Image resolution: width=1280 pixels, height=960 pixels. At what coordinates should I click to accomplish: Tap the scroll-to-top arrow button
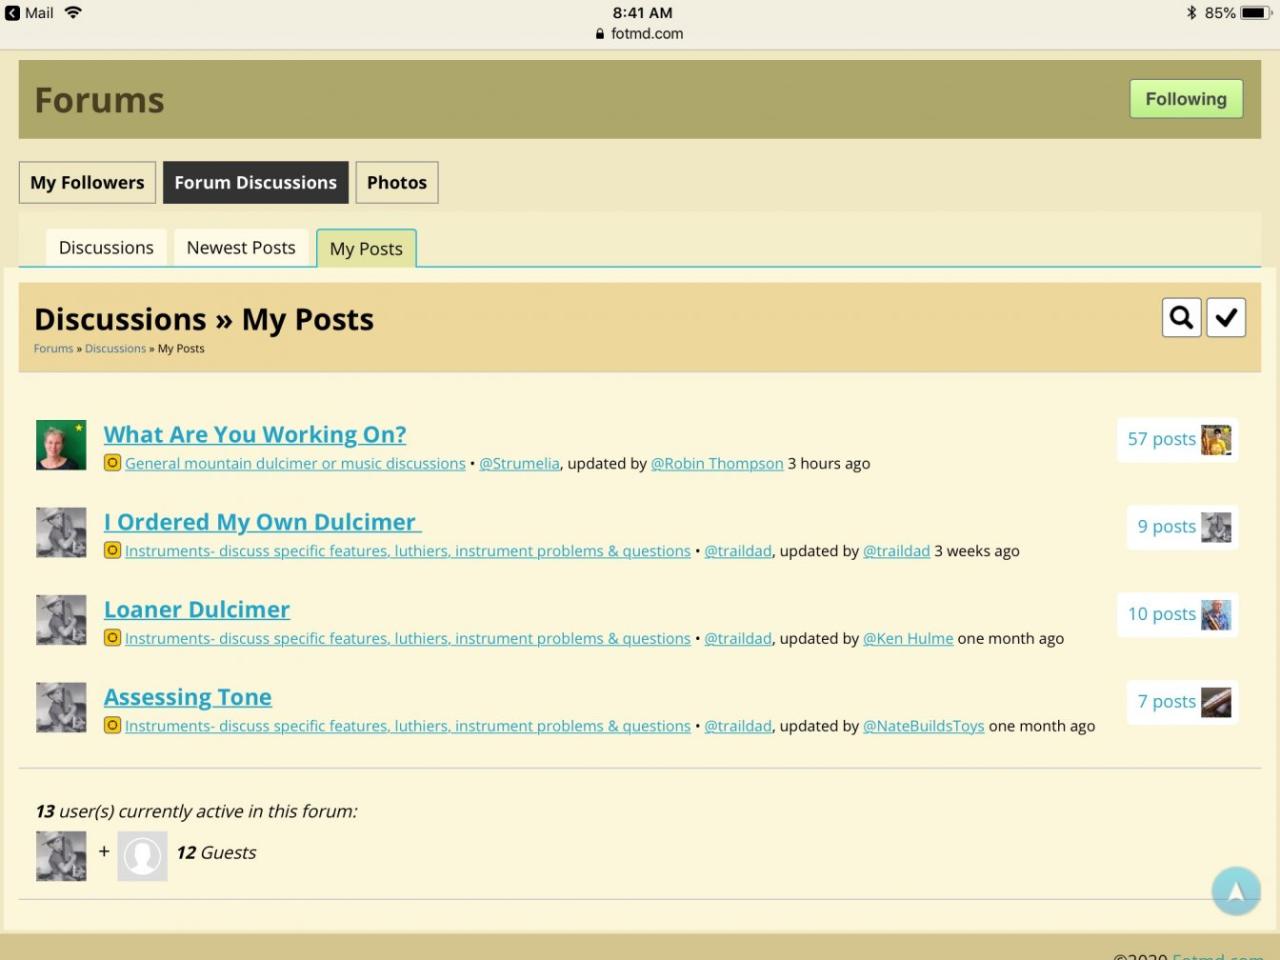click(x=1235, y=890)
